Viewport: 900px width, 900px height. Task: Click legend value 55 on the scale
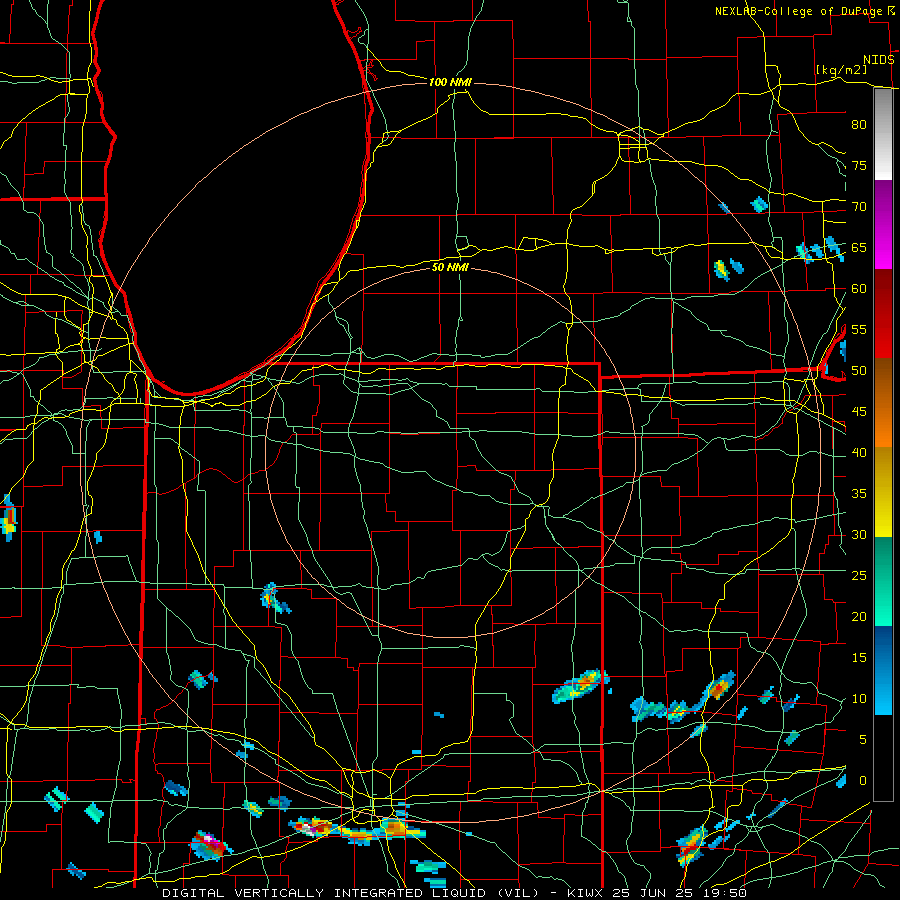tap(859, 329)
